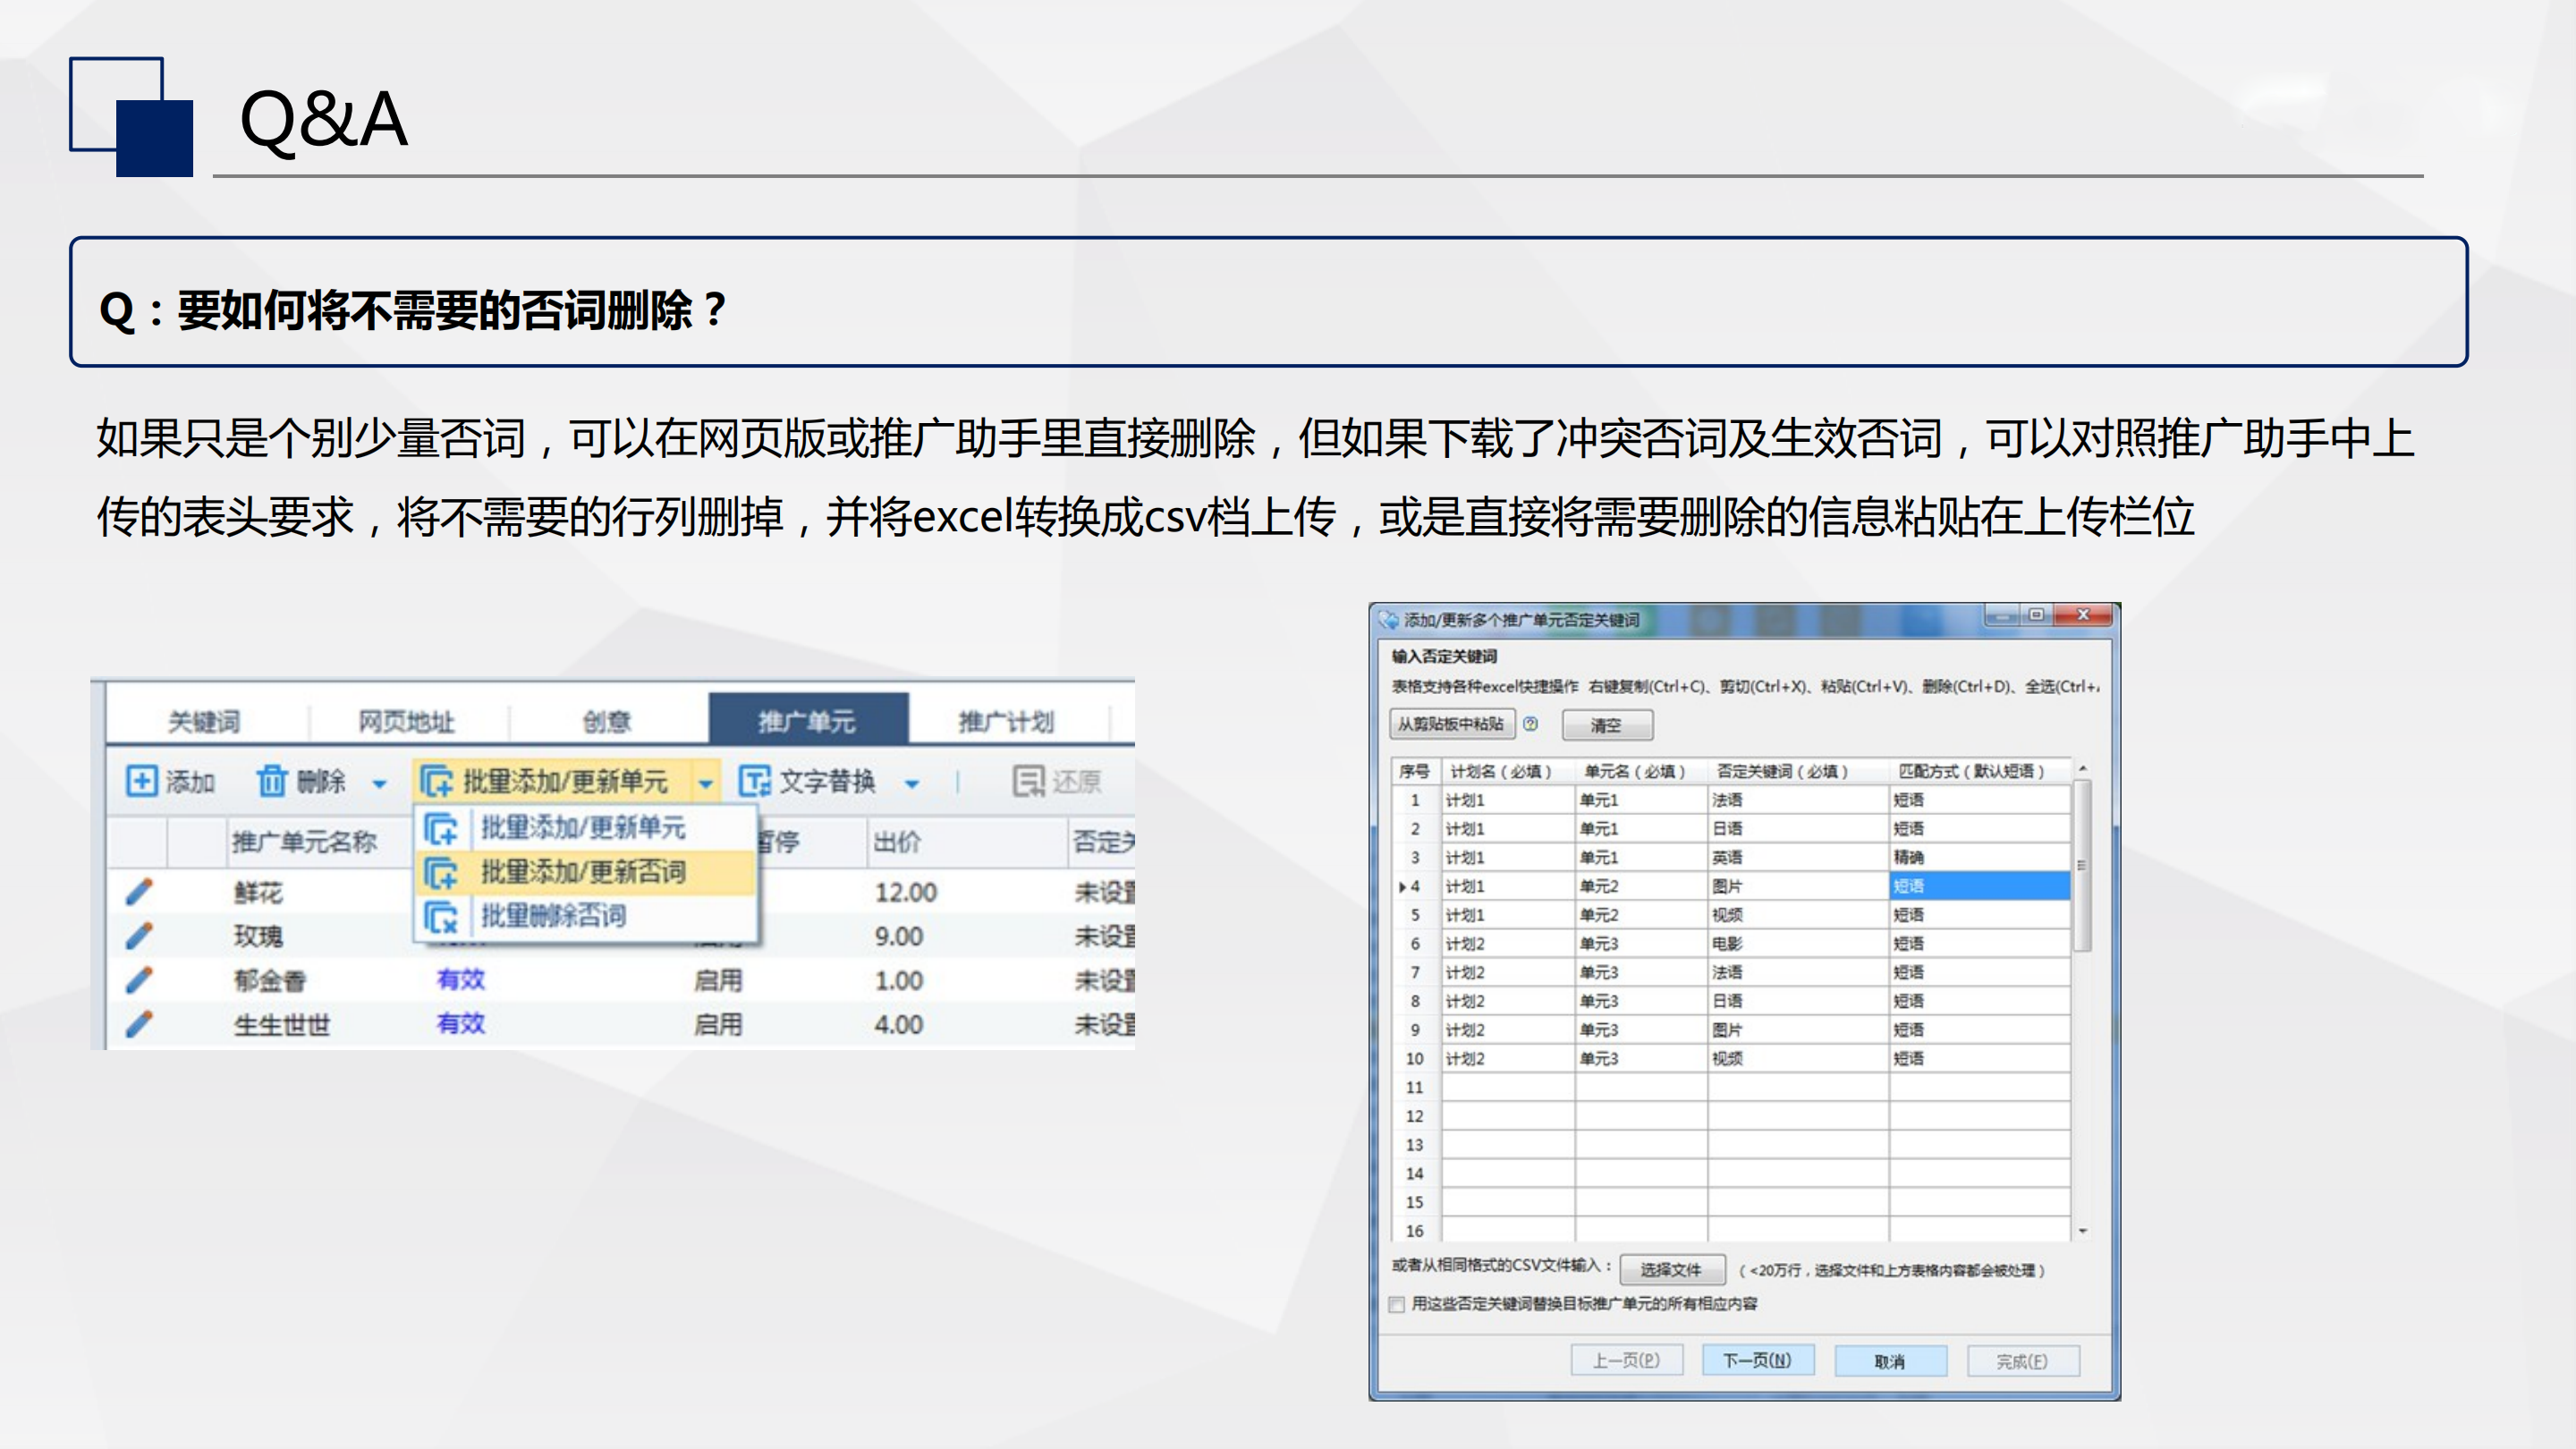Click 有效 status link in 生生世世 row
The width and height of the screenshot is (2576, 1449).
pyautogui.click(x=460, y=1023)
